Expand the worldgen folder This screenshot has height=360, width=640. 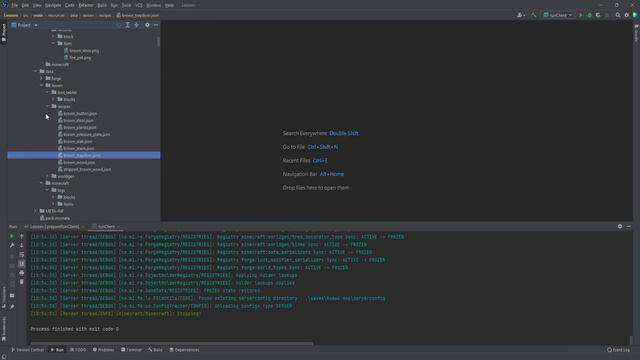tap(47, 176)
